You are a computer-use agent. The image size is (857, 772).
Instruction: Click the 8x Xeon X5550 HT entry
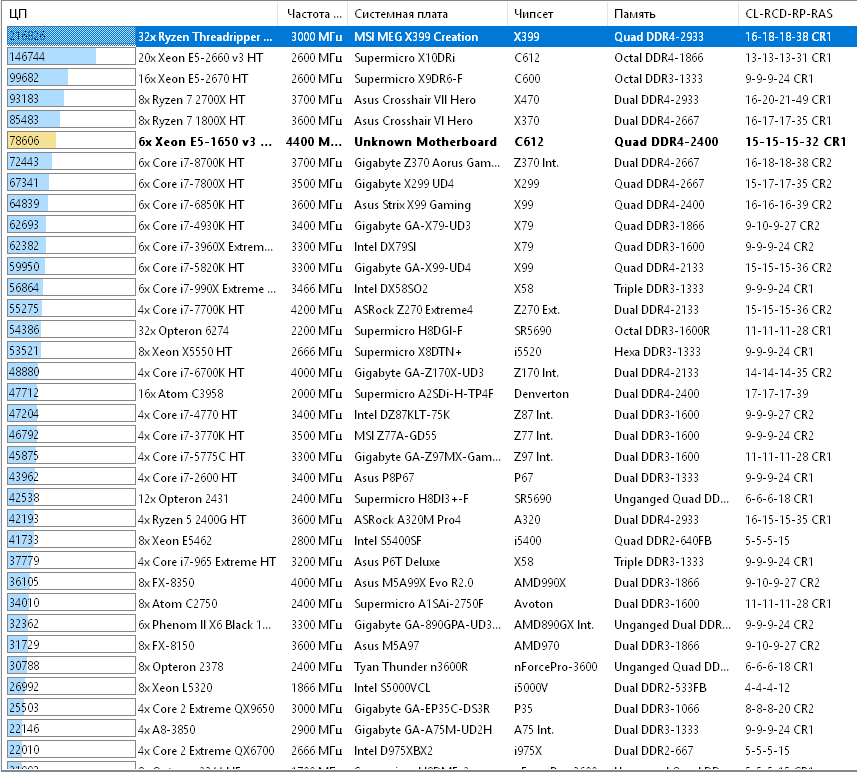(x=185, y=352)
